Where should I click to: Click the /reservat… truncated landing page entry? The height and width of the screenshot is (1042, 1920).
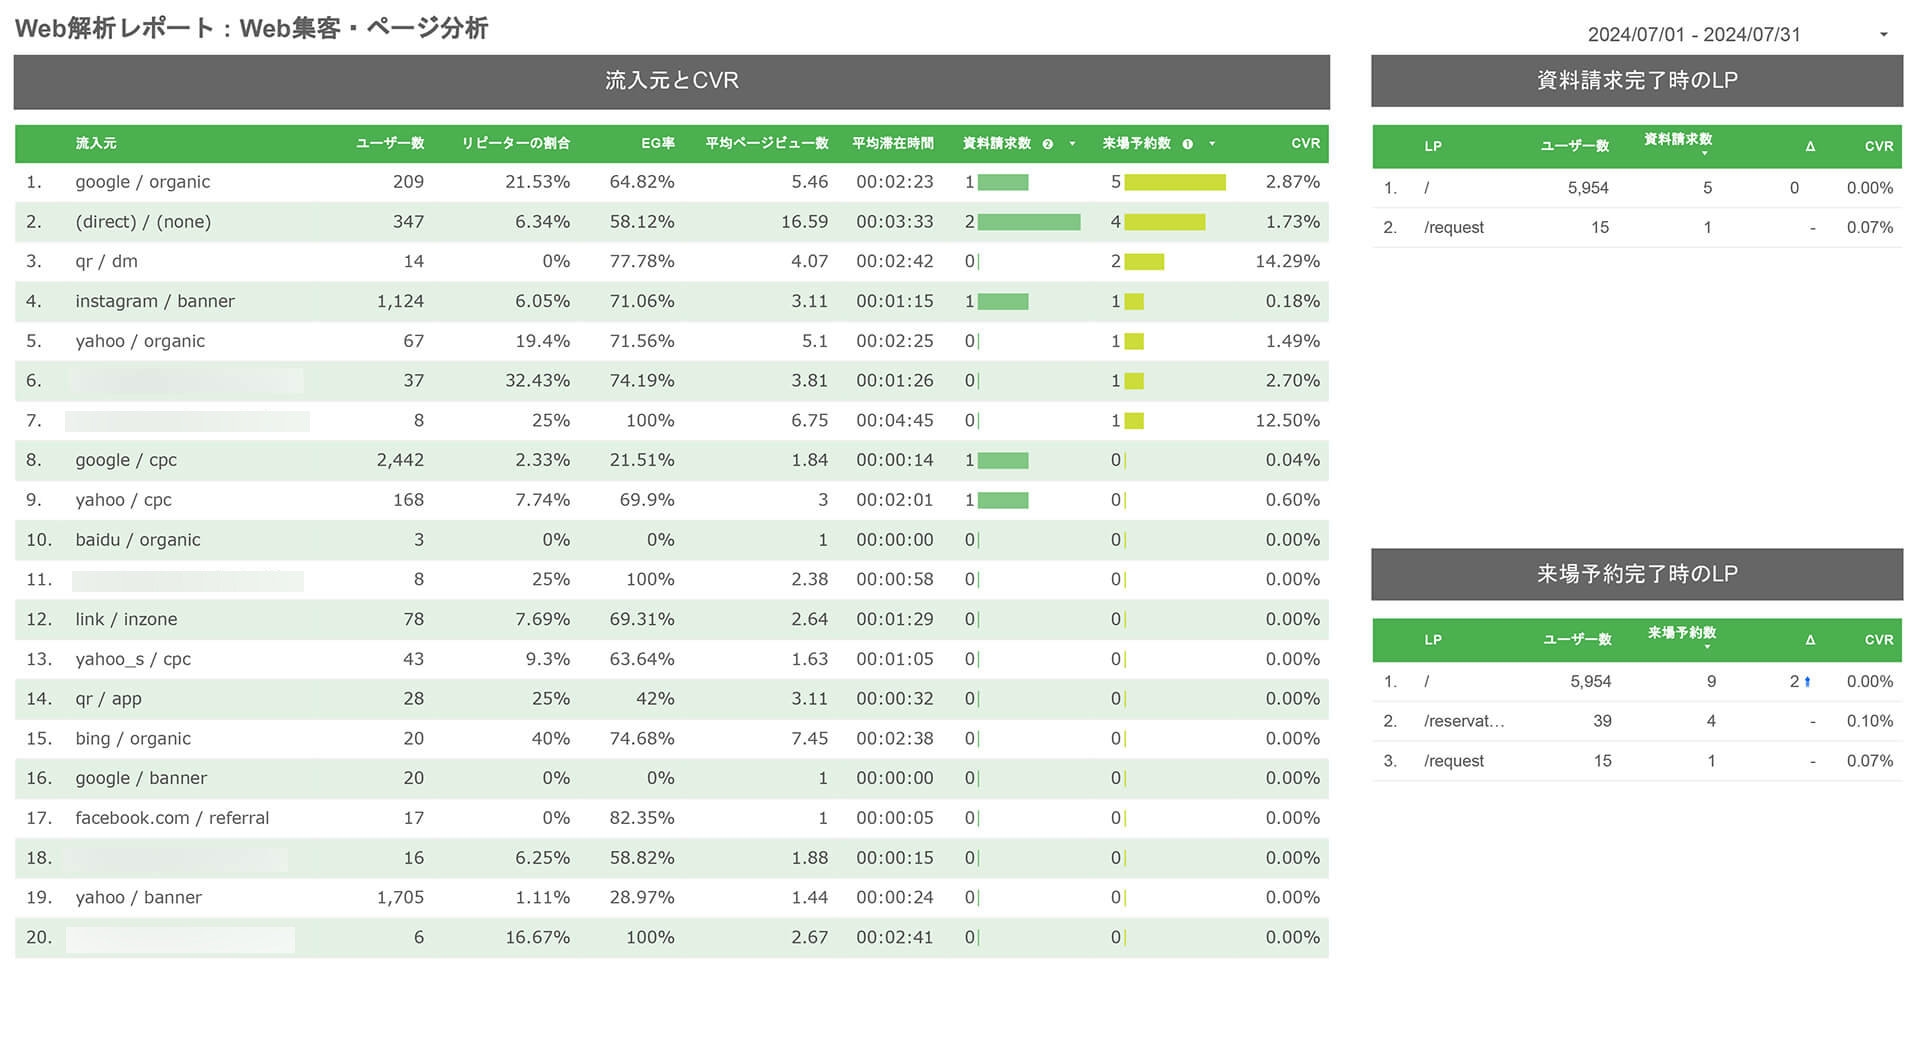click(x=1462, y=721)
